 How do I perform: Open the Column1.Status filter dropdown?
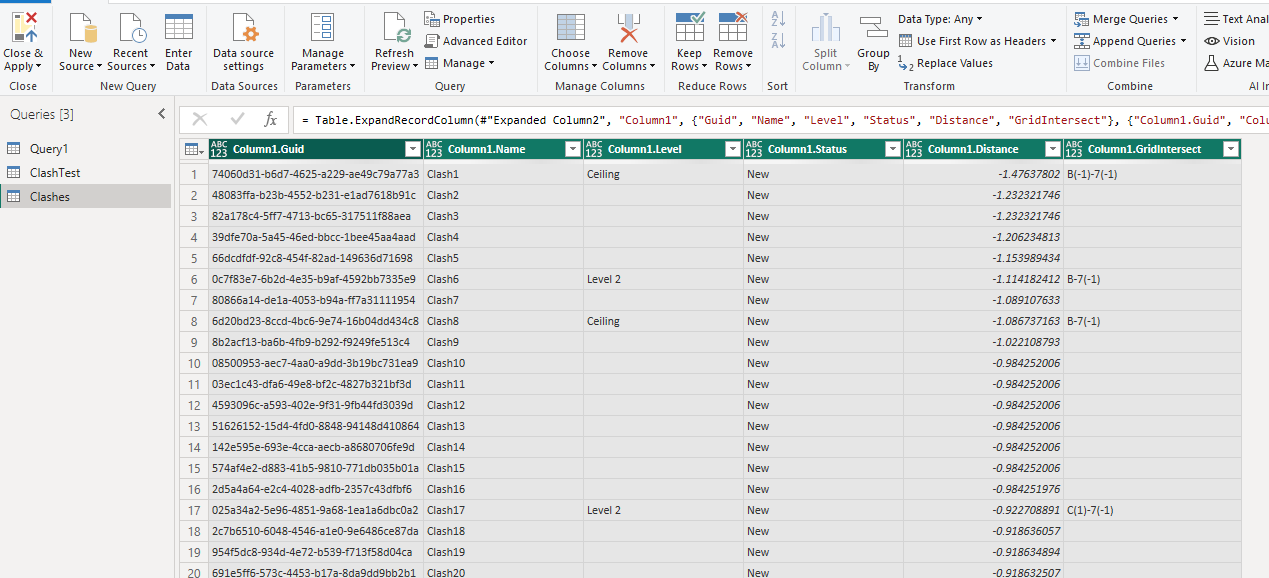[892, 150]
